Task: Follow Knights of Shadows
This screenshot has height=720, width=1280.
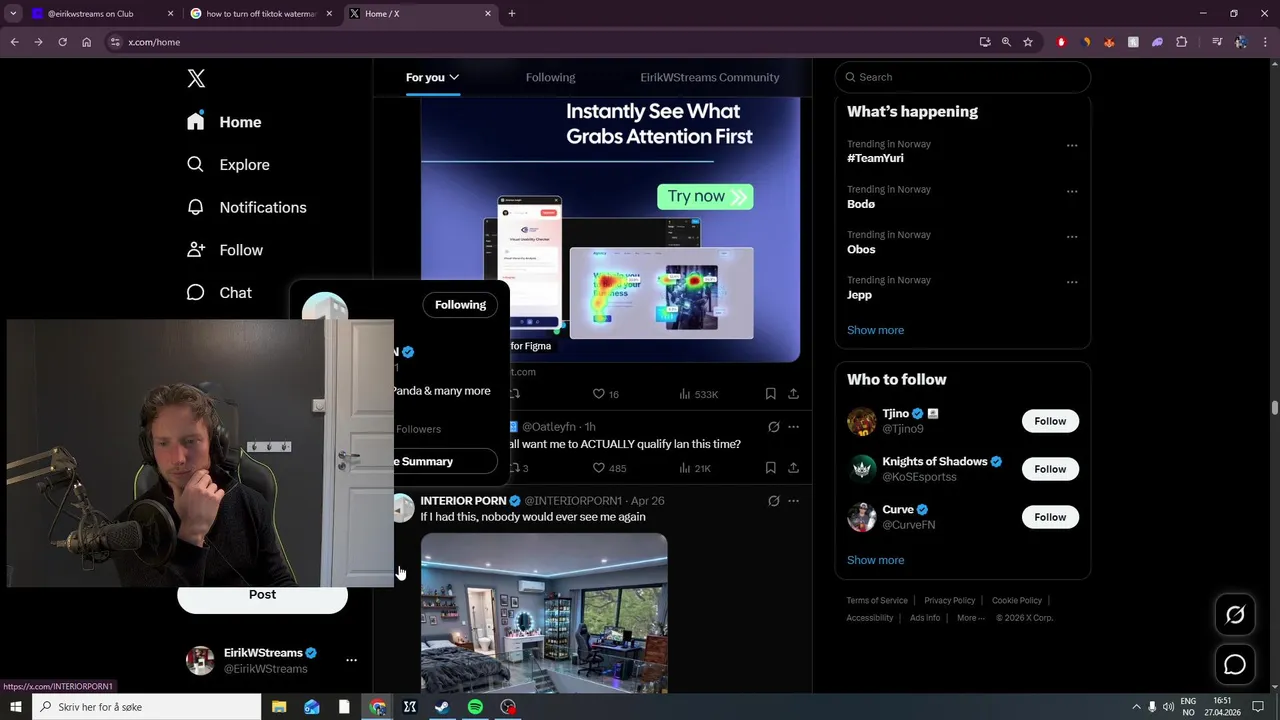Action: [x=1050, y=469]
